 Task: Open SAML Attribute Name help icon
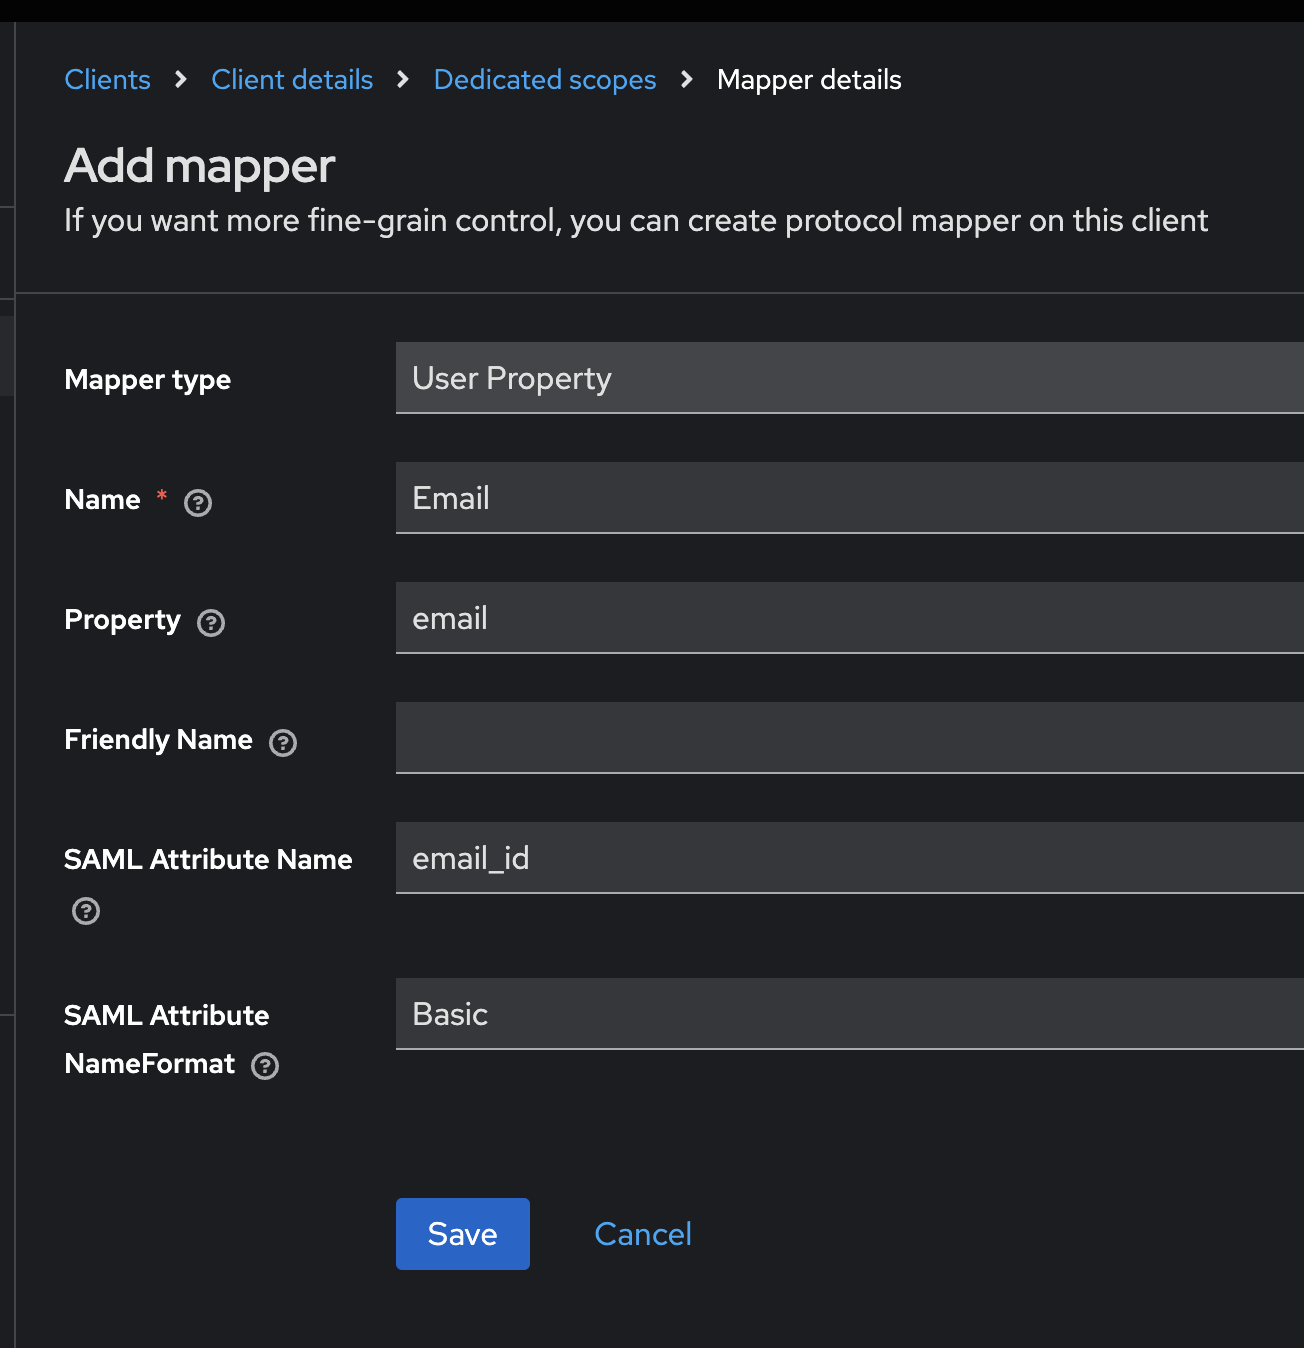[x=86, y=911]
